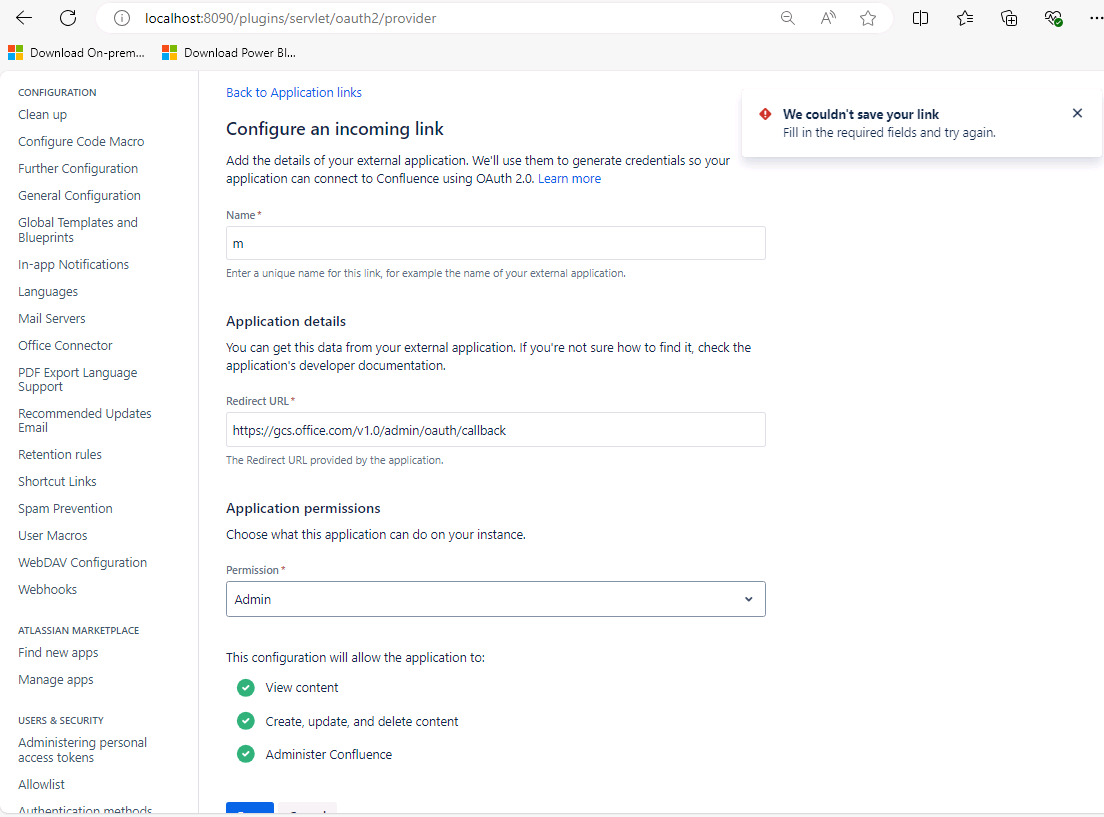Focus the Name input field

click(496, 243)
